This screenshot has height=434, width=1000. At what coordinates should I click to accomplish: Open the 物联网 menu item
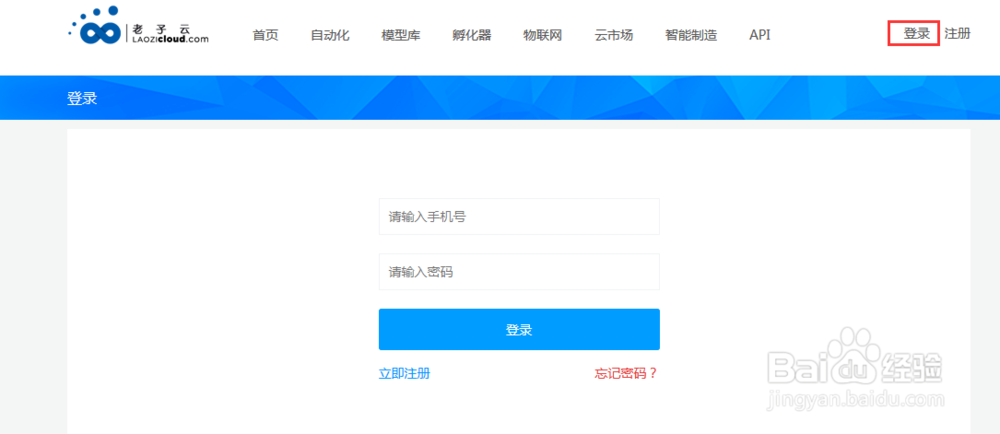[x=543, y=35]
